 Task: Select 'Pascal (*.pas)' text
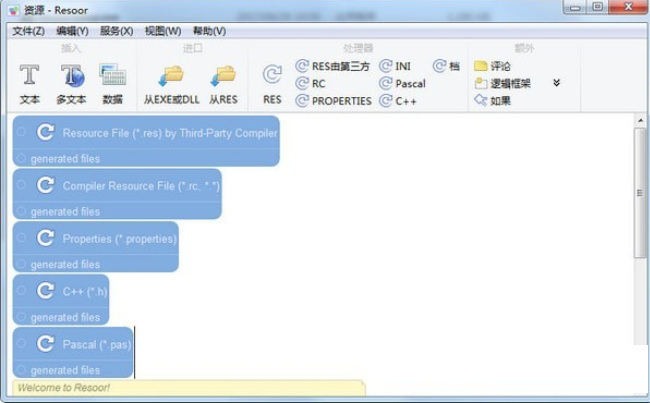(x=97, y=345)
